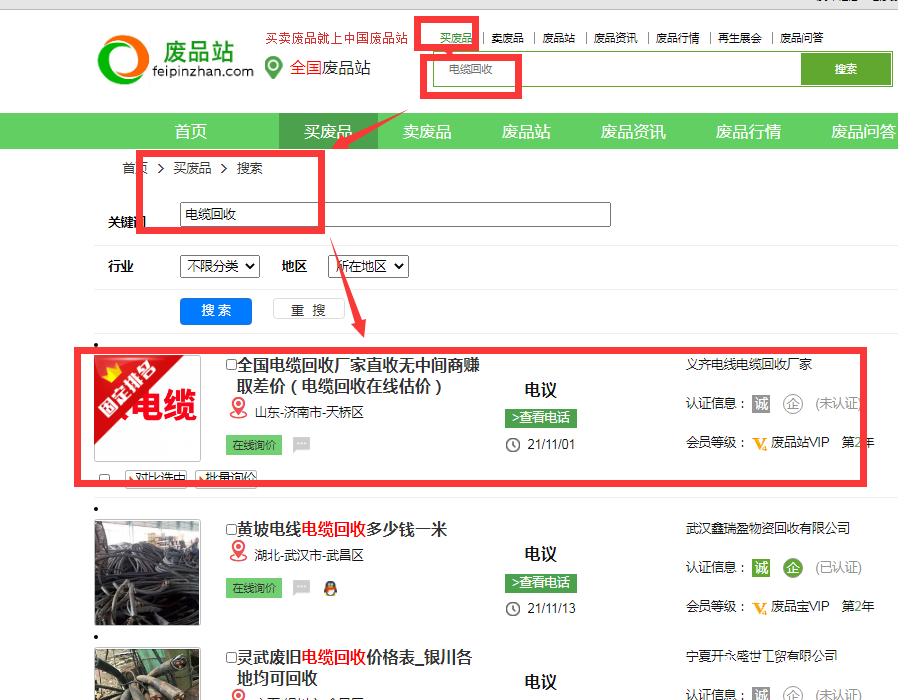Tick the checkbox before 黄陂电线电缆回收多少钱一米
898x700 pixels.
pyautogui.click(x=231, y=529)
